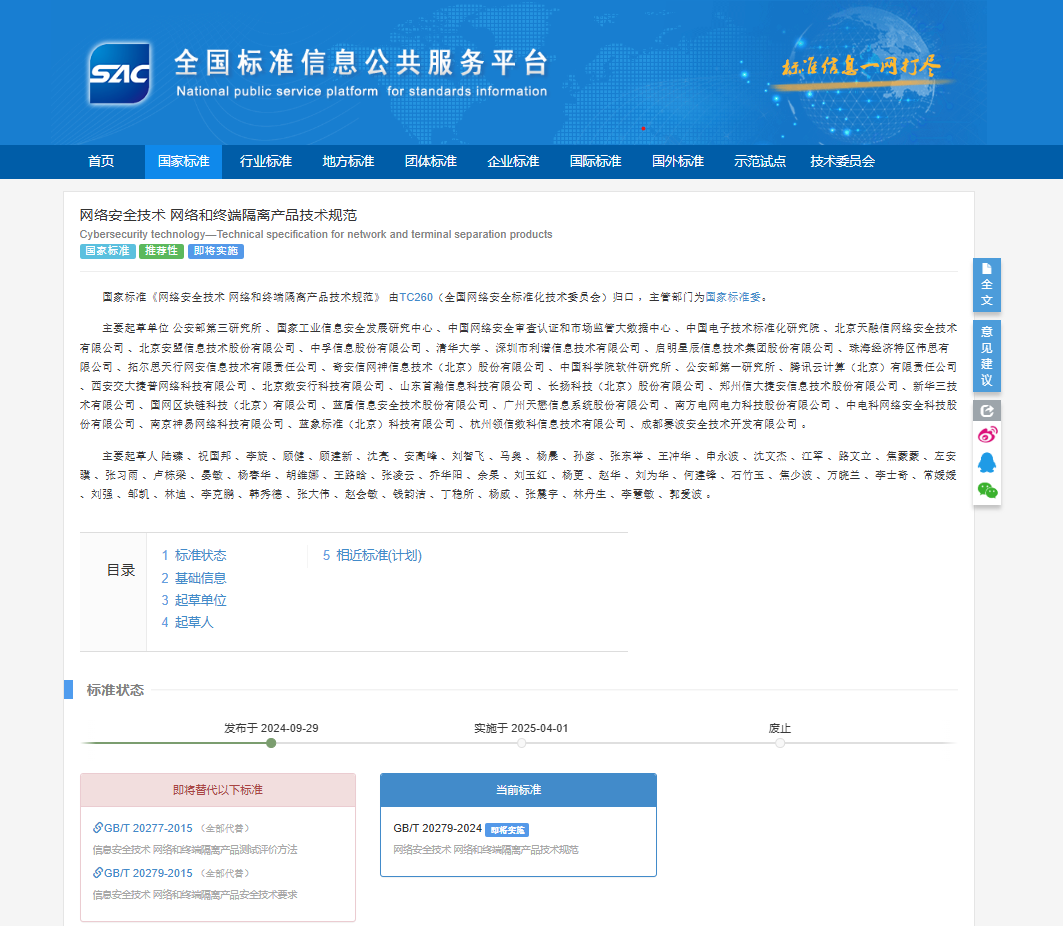This screenshot has height=926, width=1063.
Task: Switch to 行业标准 navigation tab
Action: tap(266, 162)
